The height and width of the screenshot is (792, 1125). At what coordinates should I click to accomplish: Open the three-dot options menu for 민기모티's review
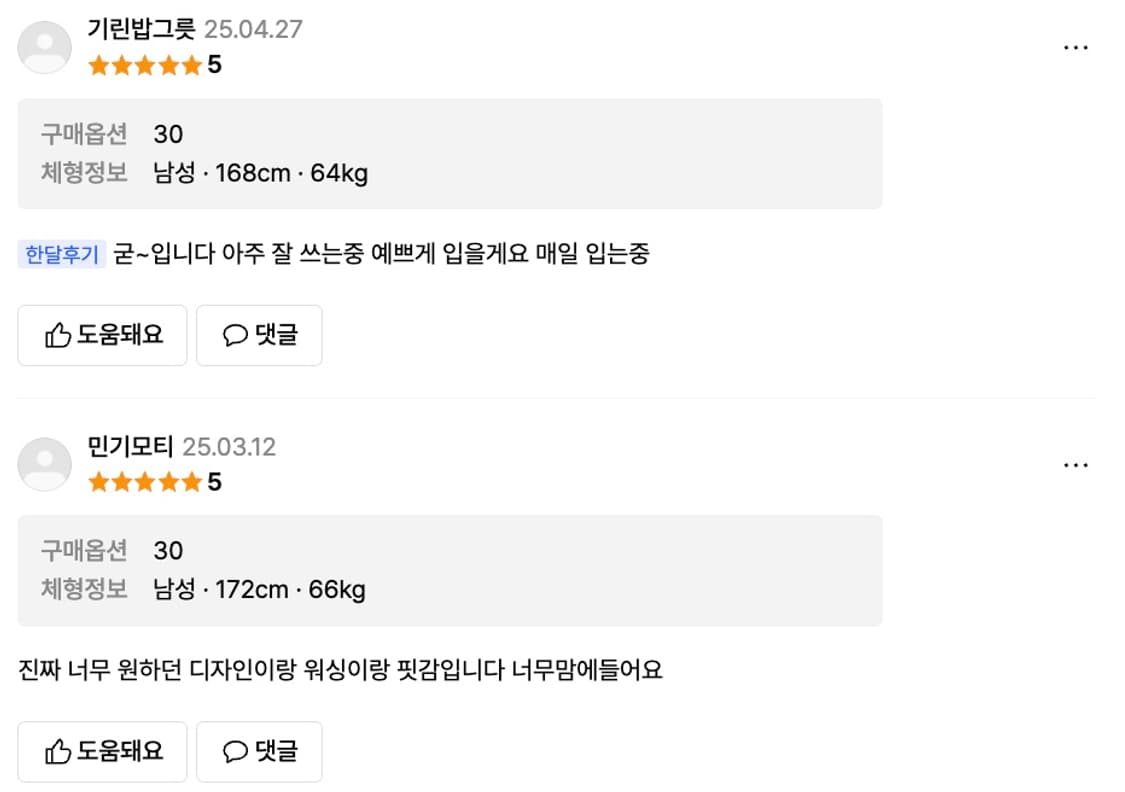(1076, 464)
